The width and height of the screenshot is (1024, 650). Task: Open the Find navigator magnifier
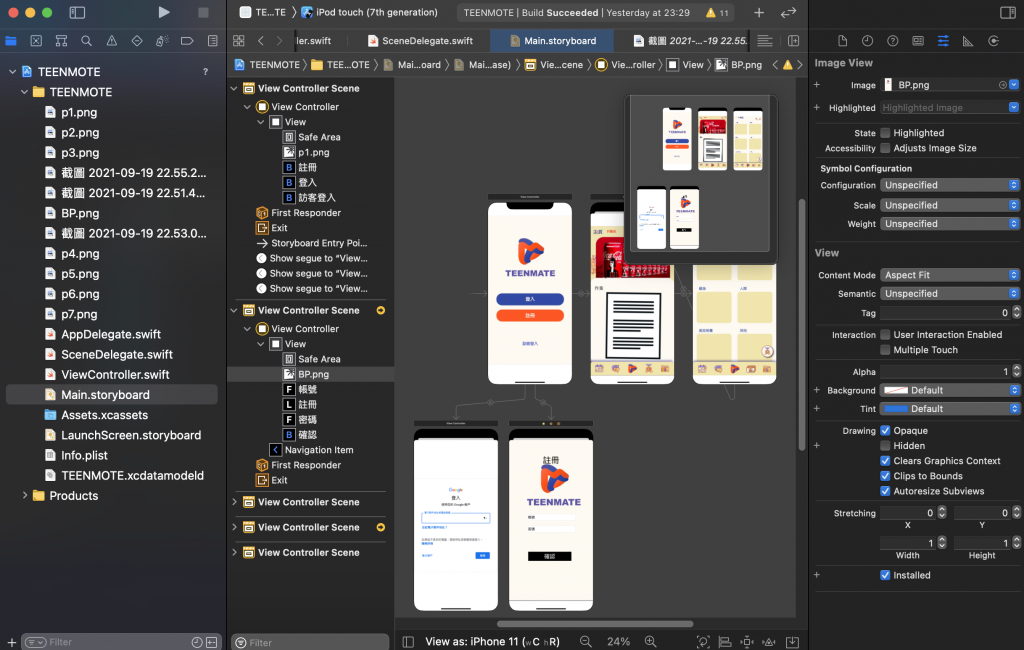(86, 41)
